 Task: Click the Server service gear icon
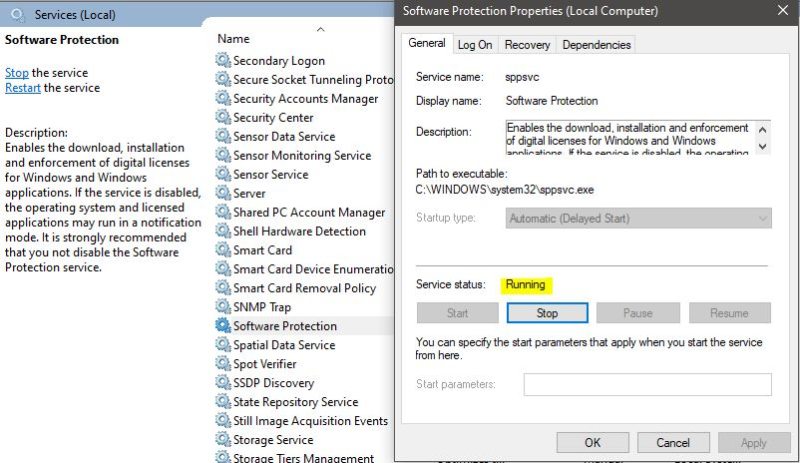223,192
